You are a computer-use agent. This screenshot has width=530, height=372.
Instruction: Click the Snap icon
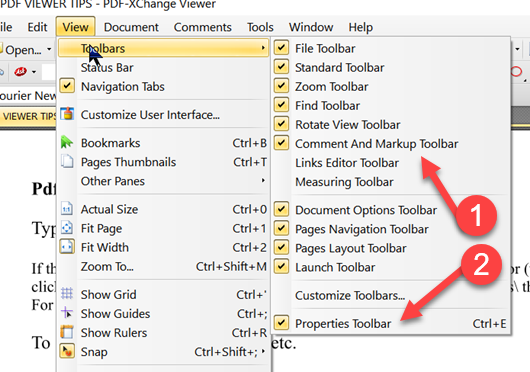(x=67, y=351)
